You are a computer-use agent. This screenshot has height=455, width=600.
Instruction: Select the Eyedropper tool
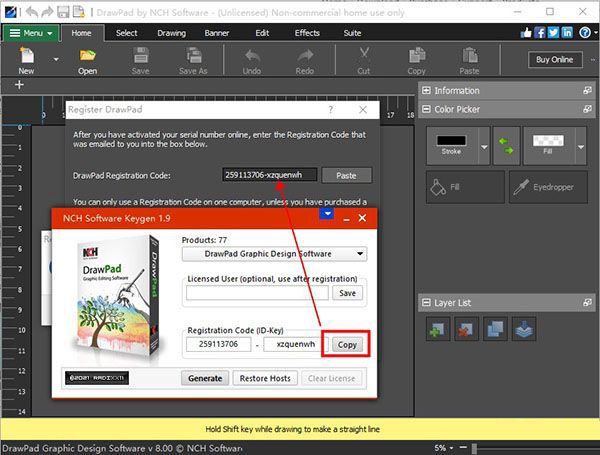(548, 187)
